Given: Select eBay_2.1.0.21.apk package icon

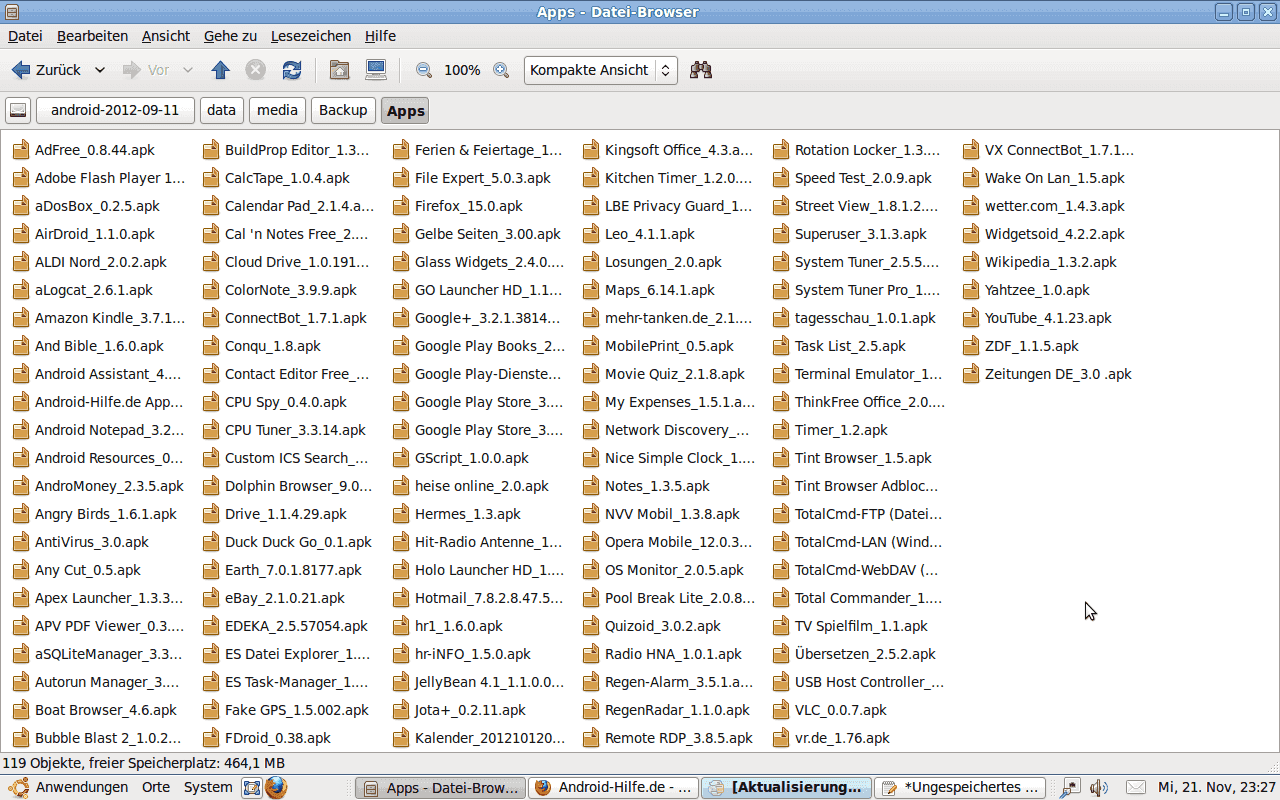Looking at the screenshot, I should click(x=211, y=598).
